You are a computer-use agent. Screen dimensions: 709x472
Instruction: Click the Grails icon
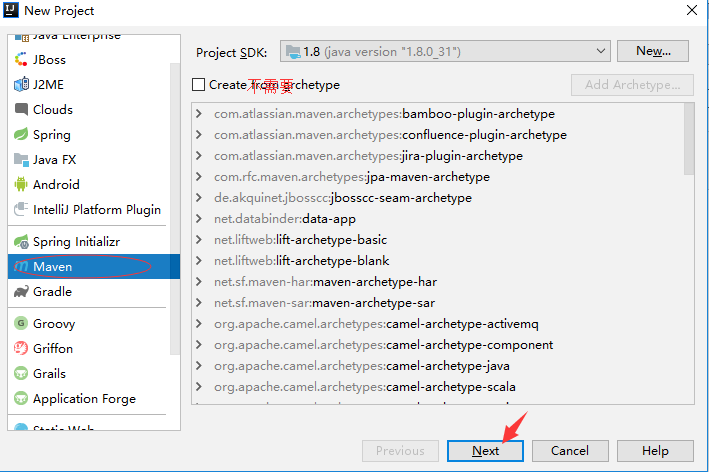coord(21,373)
